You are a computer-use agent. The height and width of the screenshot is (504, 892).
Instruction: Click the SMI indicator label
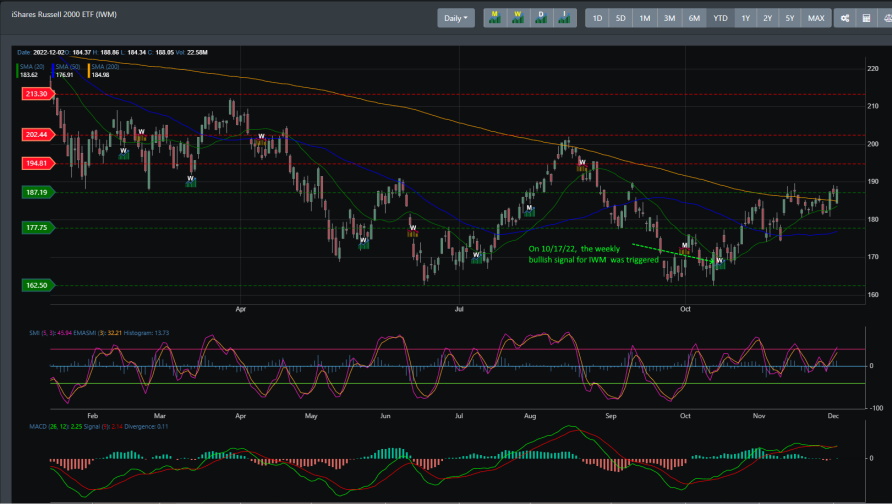coord(50,333)
